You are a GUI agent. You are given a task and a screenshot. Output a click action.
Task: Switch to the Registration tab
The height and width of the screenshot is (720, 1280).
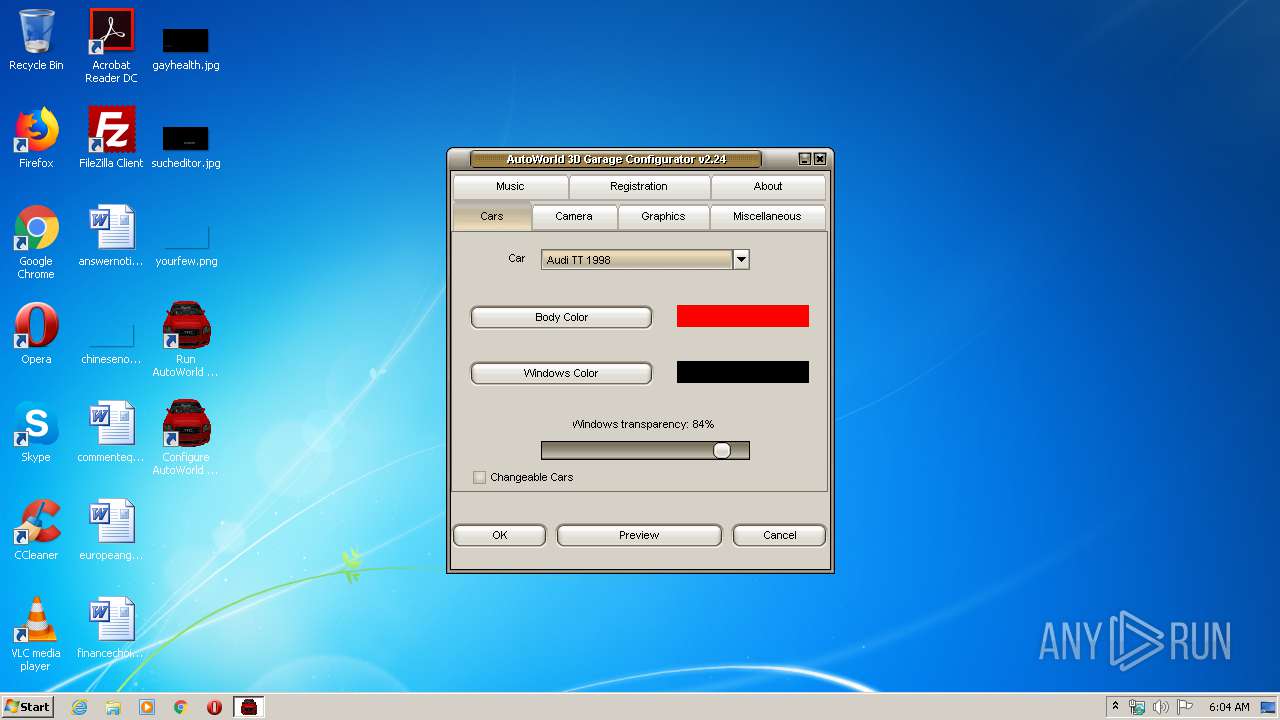click(x=639, y=186)
